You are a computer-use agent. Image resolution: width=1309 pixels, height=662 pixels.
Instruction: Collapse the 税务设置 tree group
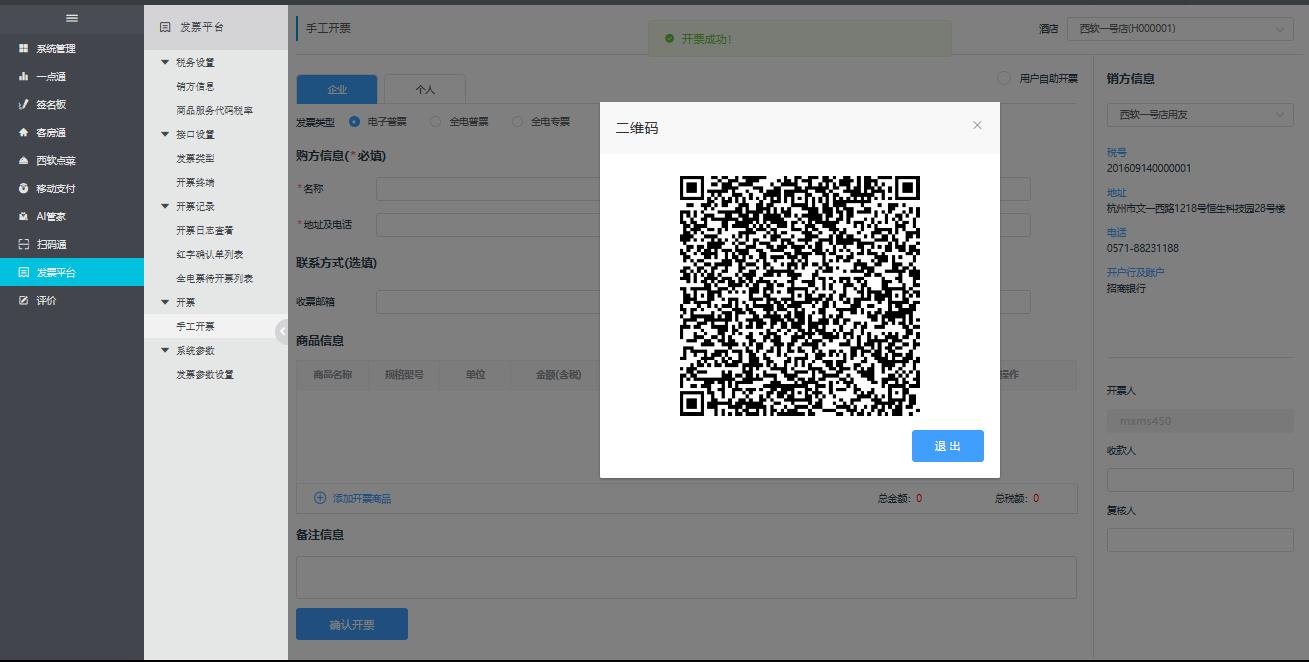(165, 62)
